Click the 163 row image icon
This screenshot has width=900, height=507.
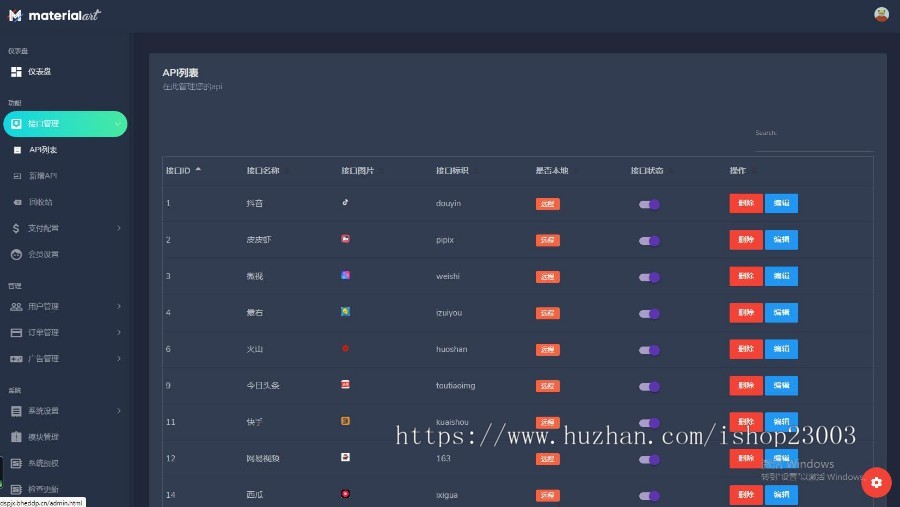pyautogui.click(x=345, y=458)
